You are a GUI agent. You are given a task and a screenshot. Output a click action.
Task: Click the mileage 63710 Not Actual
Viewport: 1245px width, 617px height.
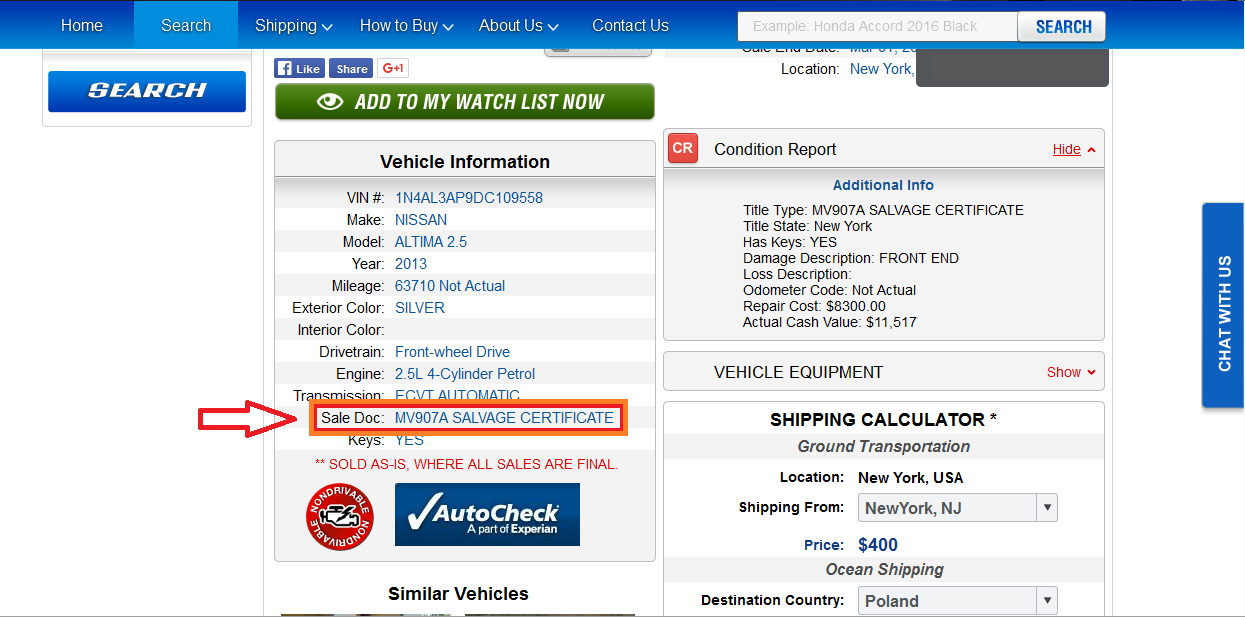tap(450, 286)
